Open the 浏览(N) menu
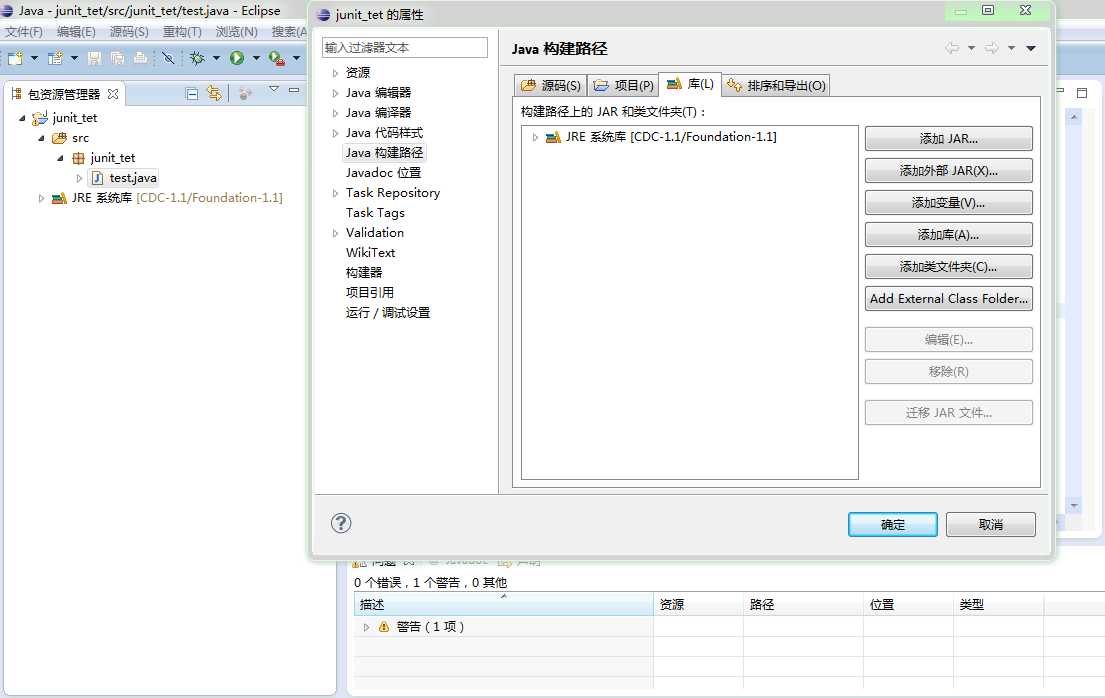1105x698 pixels. 236,32
